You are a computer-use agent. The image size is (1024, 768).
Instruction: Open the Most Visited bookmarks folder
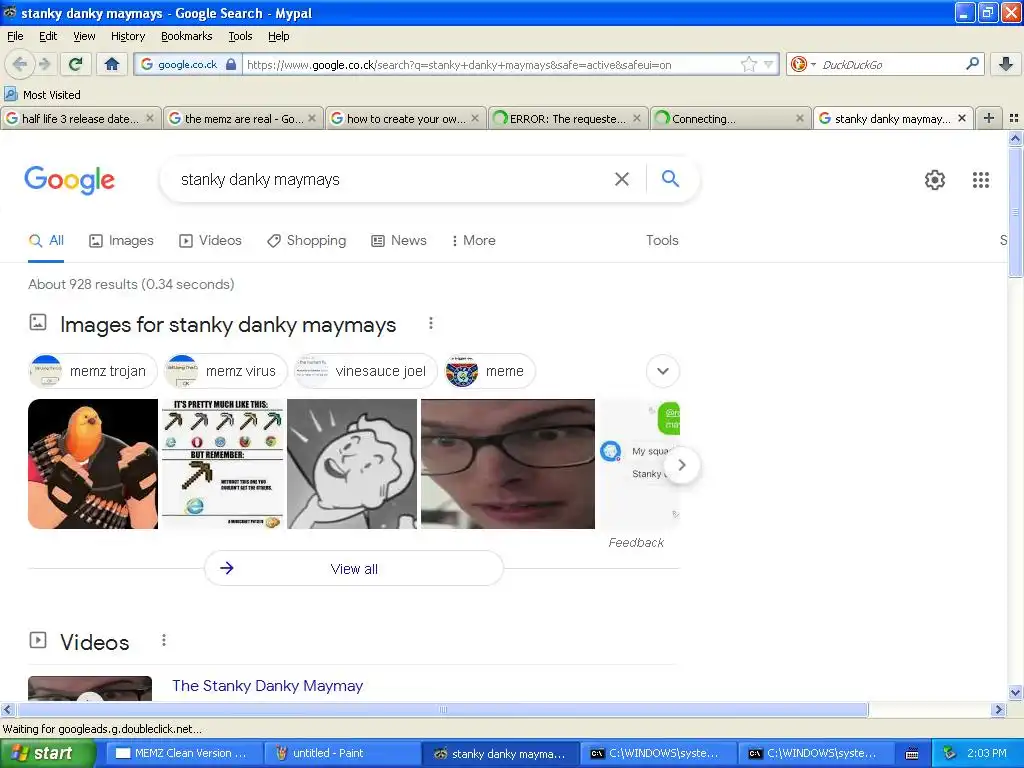42,95
